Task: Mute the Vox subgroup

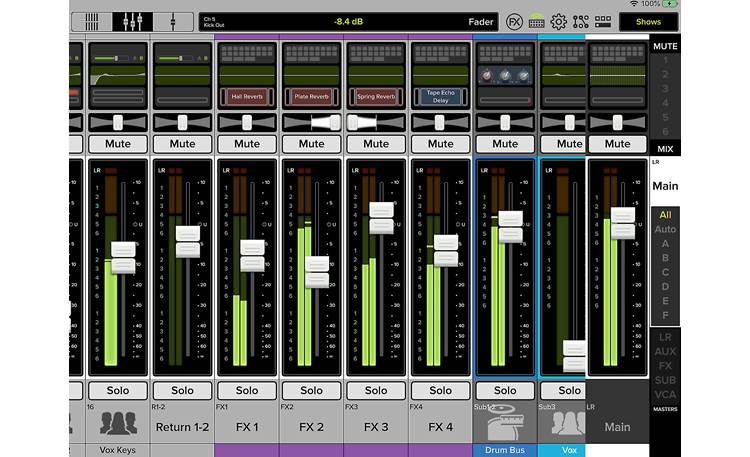Action: (x=563, y=144)
